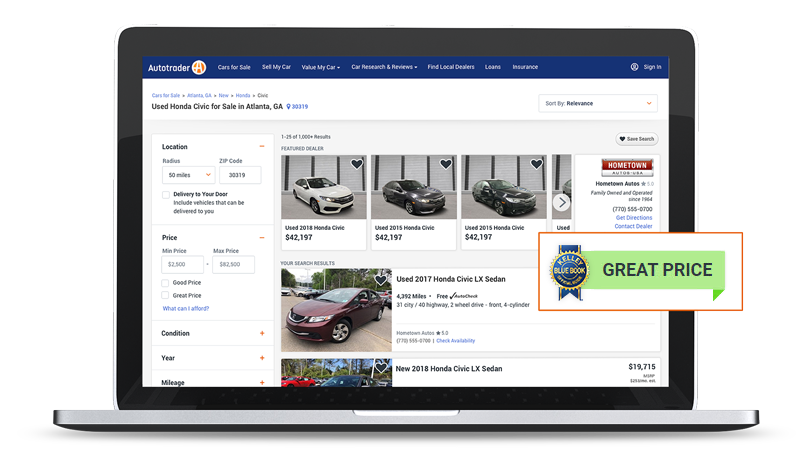Image resolution: width=800 pixels, height=473 pixels.
Task: Favorite the Used 2017 Honda Civic LX Sedan
Action: point(381,280)
